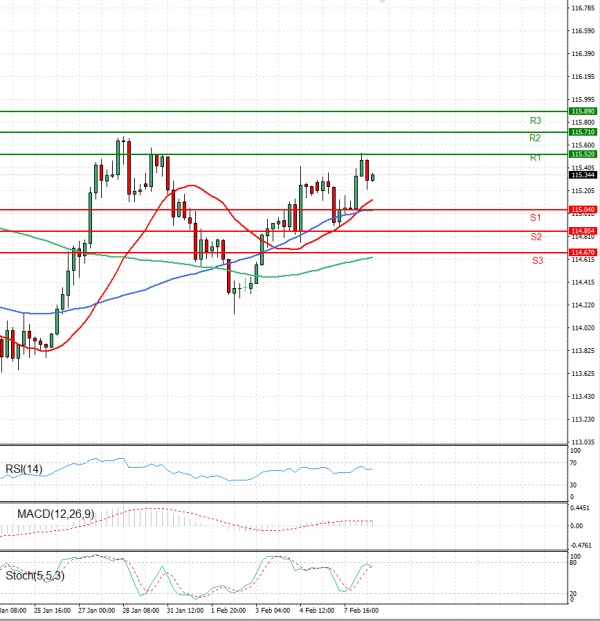Click the 113.430 price axis value
This screenshot has height=621, width=600.
click(x=583, y=396)
